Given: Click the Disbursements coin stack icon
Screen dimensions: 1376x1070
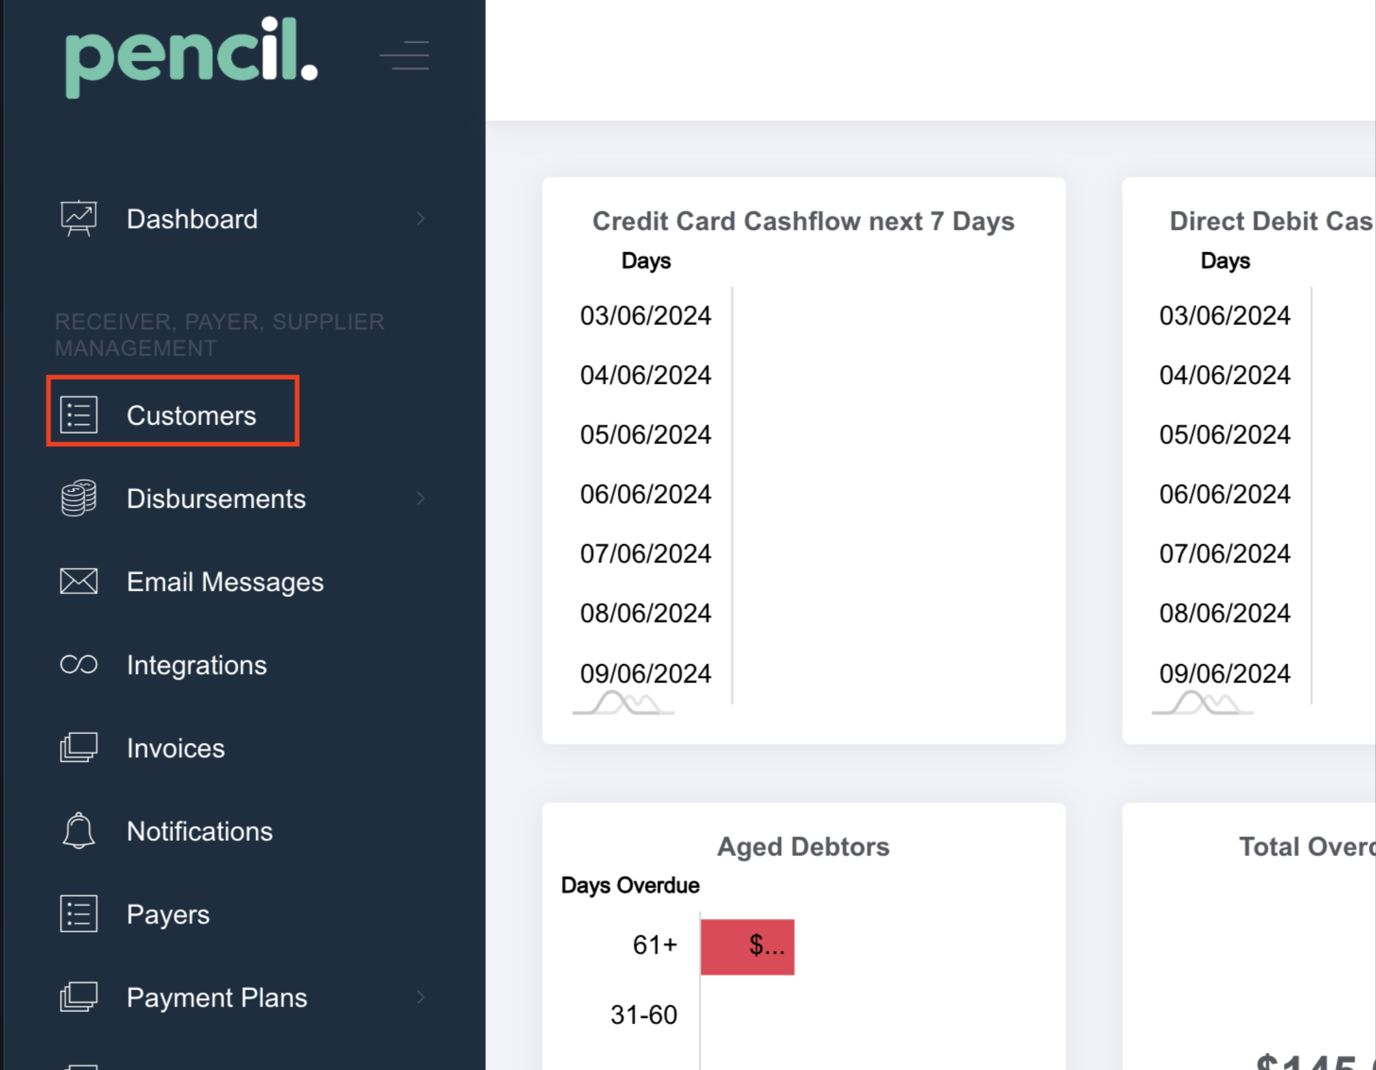Looking at the screenshot, I should pyautogui.click(x=78, y=498).
